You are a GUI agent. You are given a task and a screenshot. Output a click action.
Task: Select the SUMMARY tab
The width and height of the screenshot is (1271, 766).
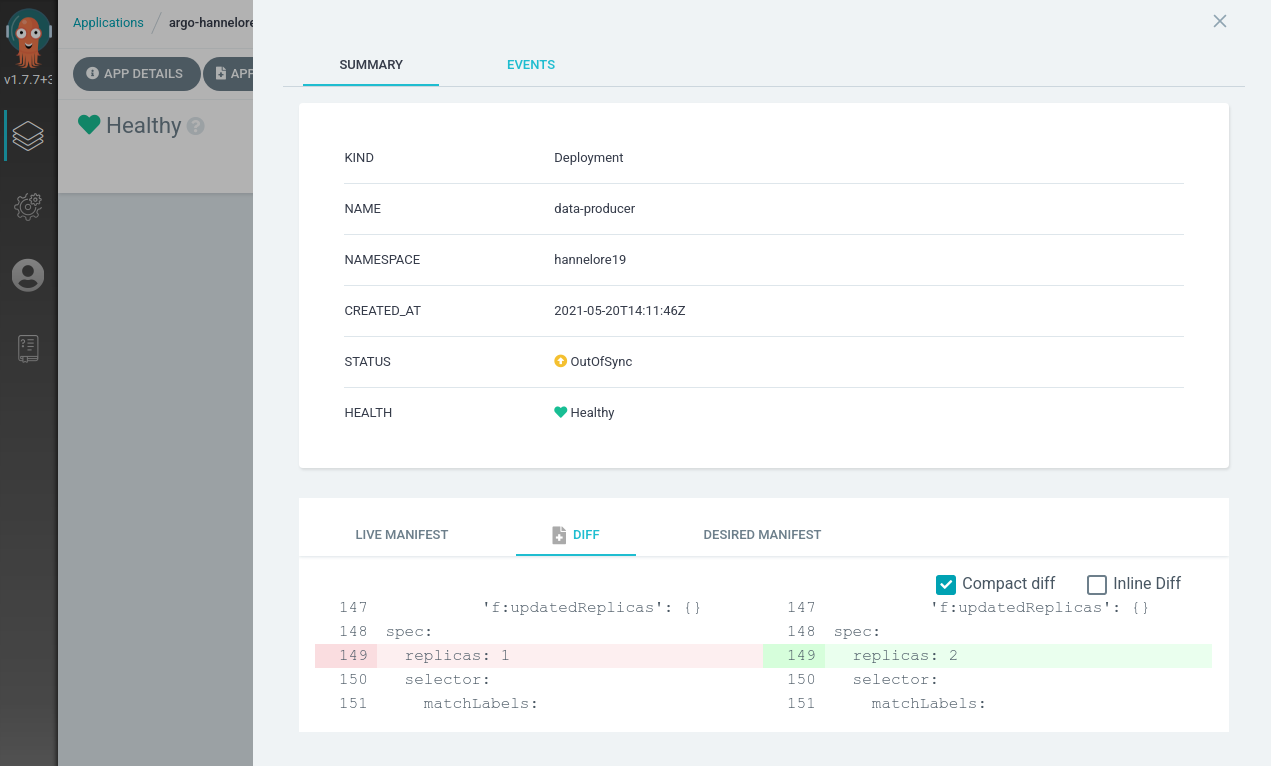click(370, 64)
